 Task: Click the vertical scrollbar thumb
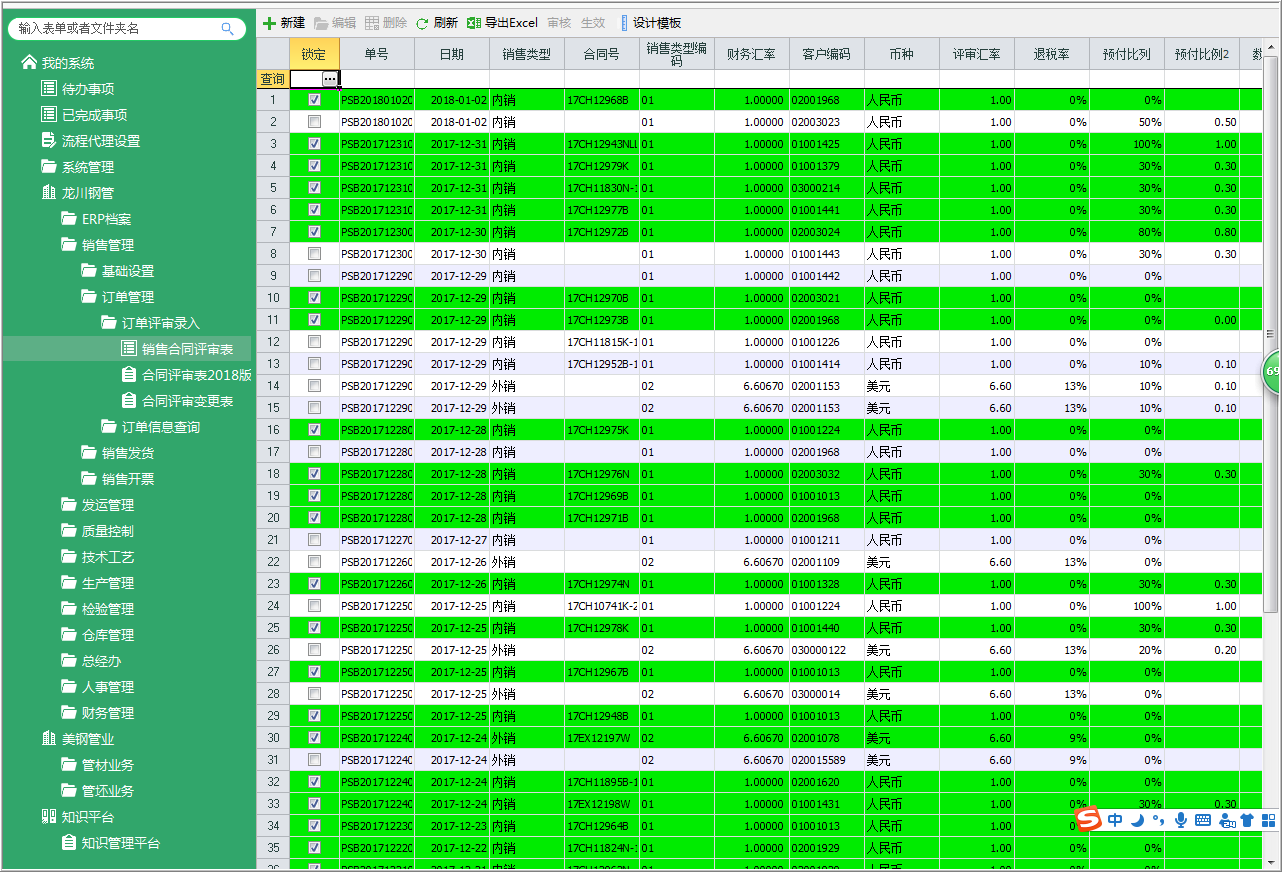1272,336
